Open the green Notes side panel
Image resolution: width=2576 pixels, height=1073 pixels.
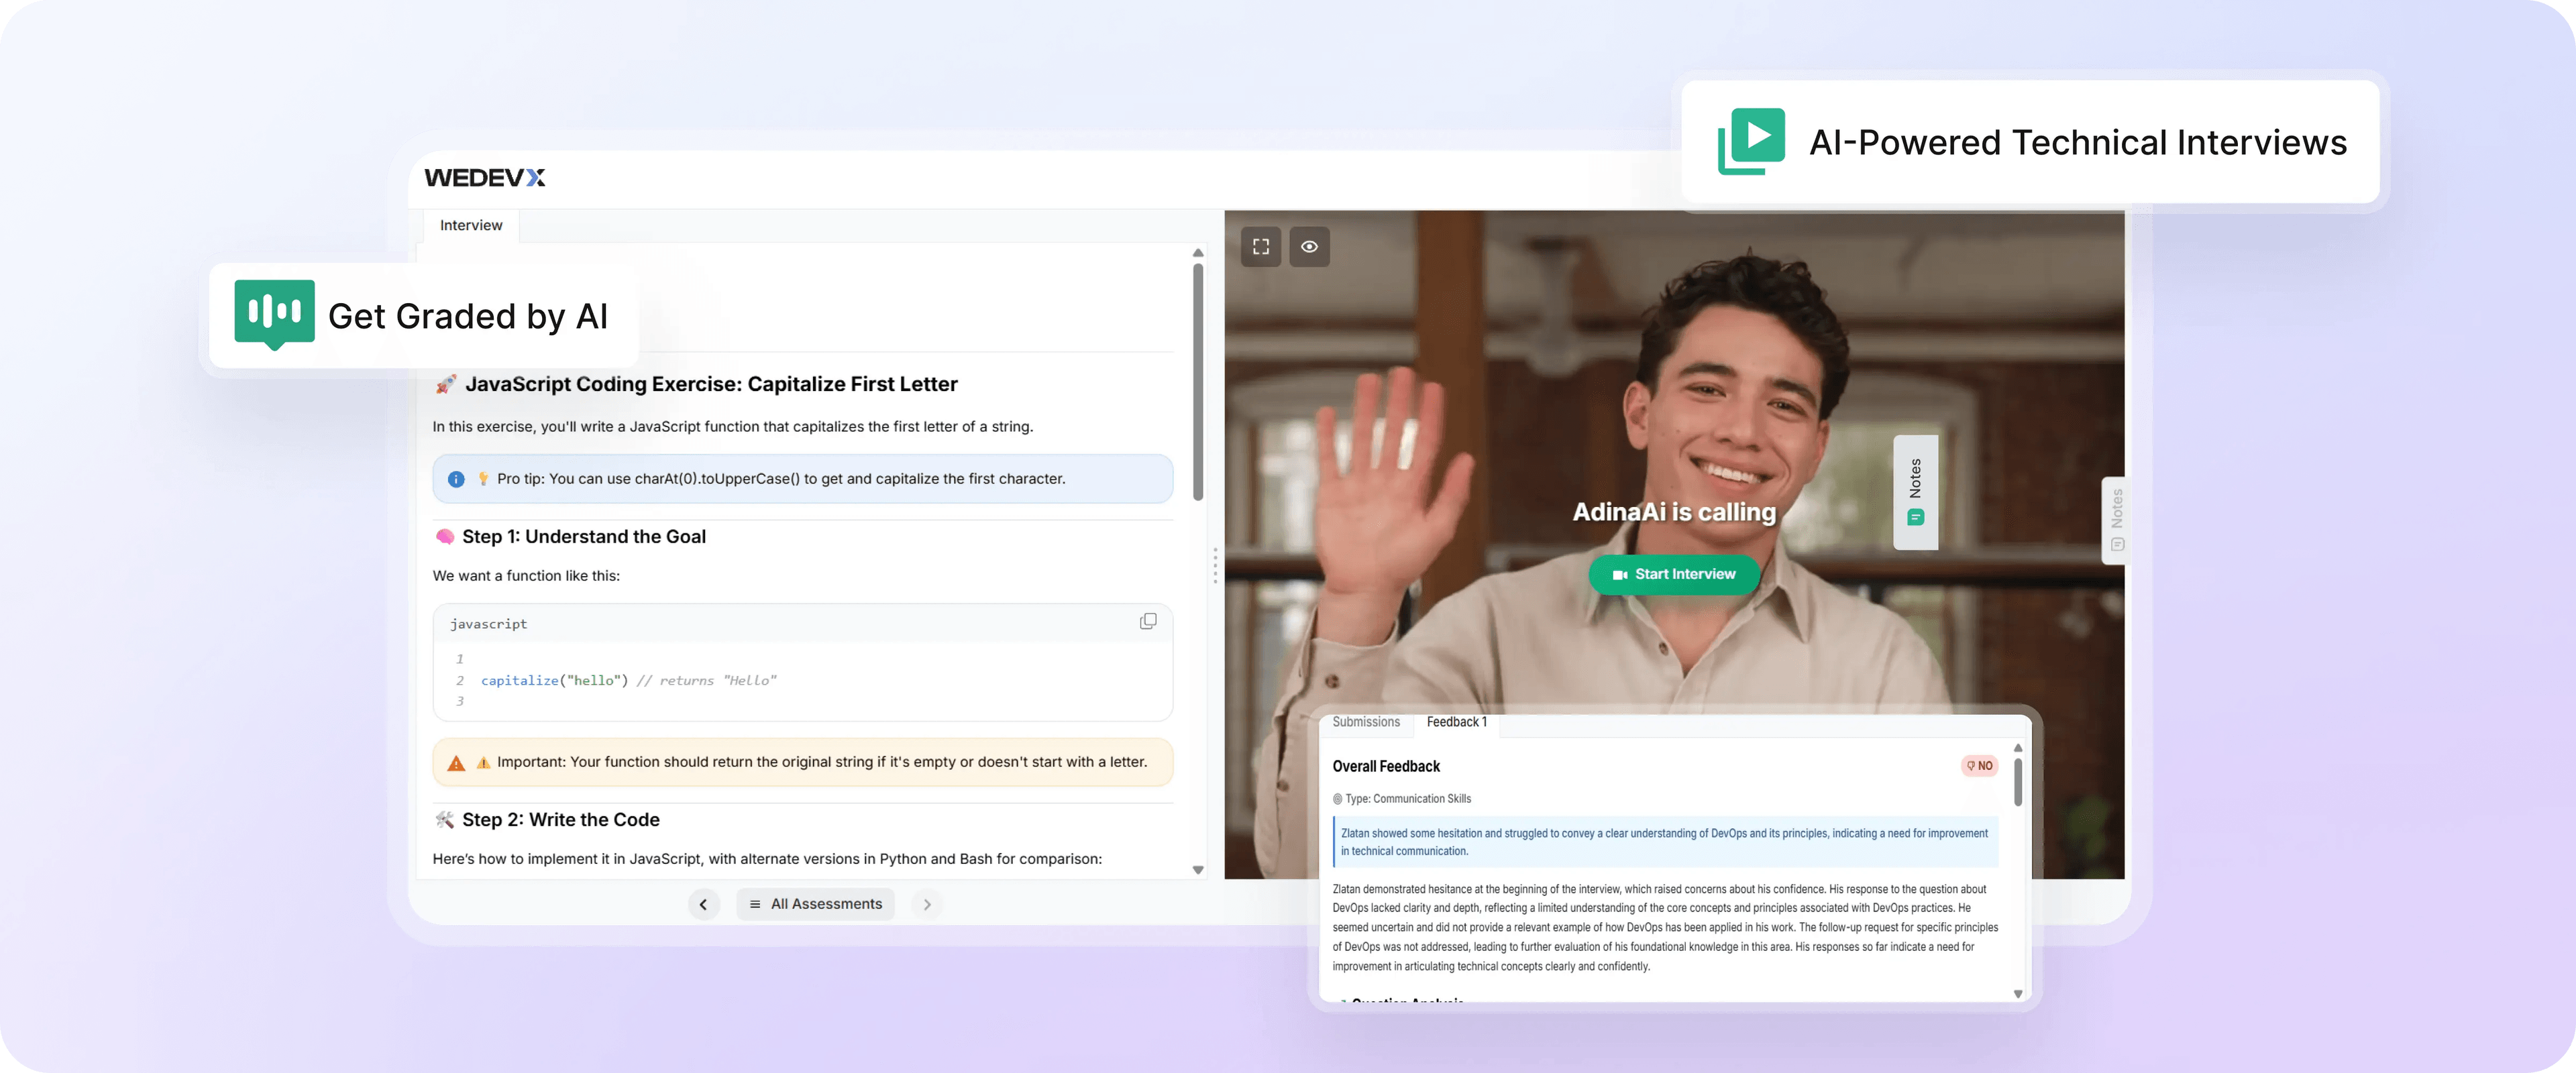tap(1915, 492)
